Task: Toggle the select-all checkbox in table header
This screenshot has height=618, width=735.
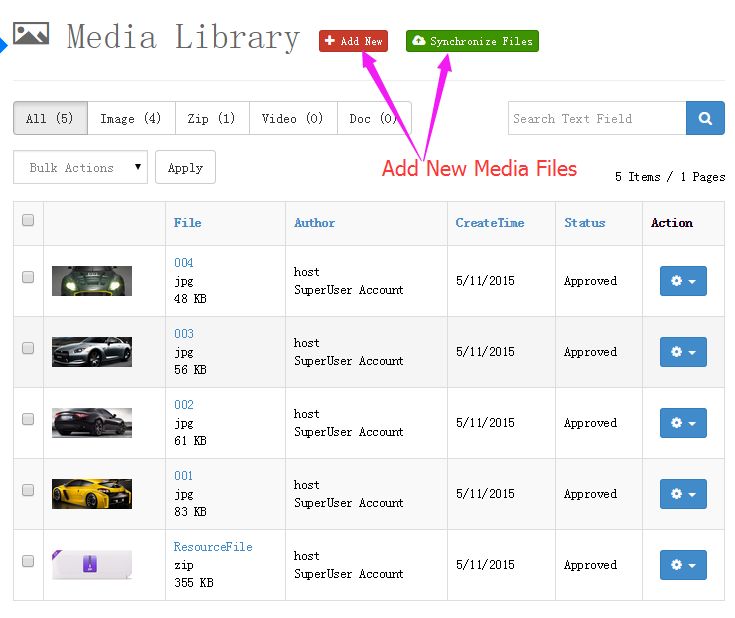Action: [28, 221]
